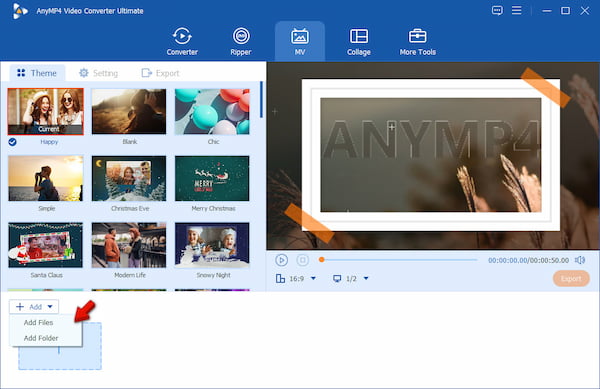
Task: Select the Christmas Eve theme thumbnail
Action: (129, 178)
